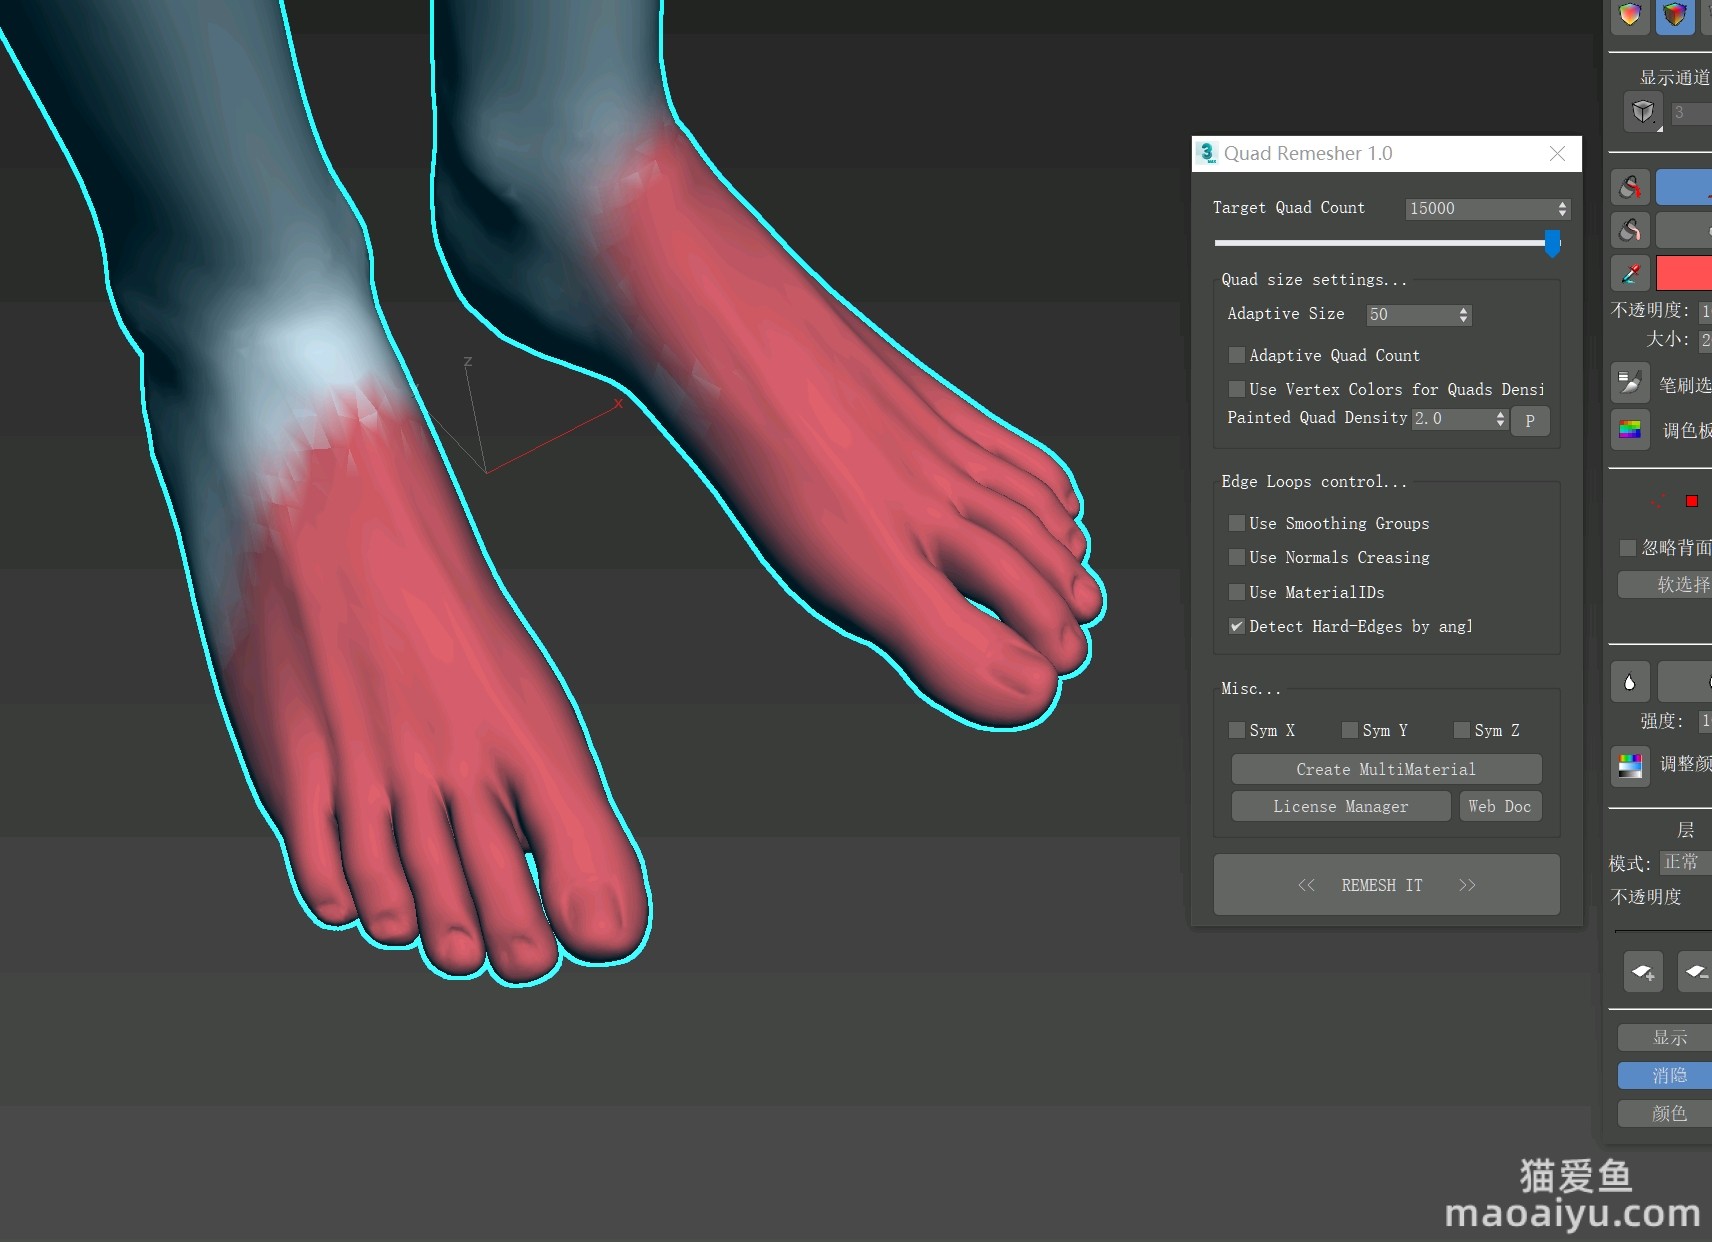
Task: Enable Sym X symmetry
Action: pos(1237,730)
